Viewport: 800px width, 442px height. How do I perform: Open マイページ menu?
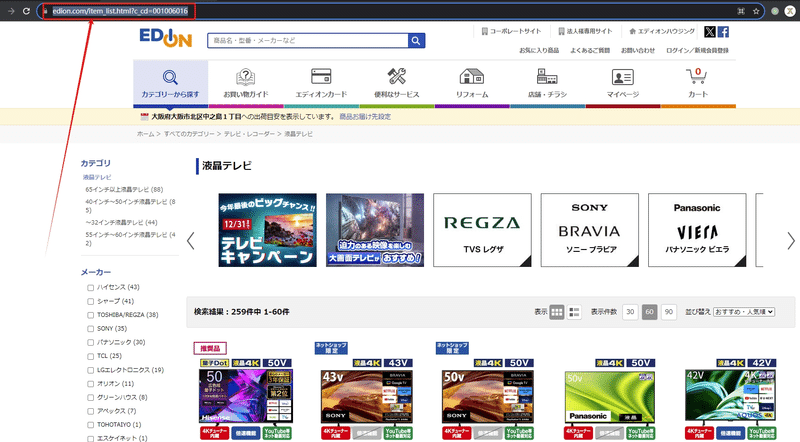click(x=622, y=83)
